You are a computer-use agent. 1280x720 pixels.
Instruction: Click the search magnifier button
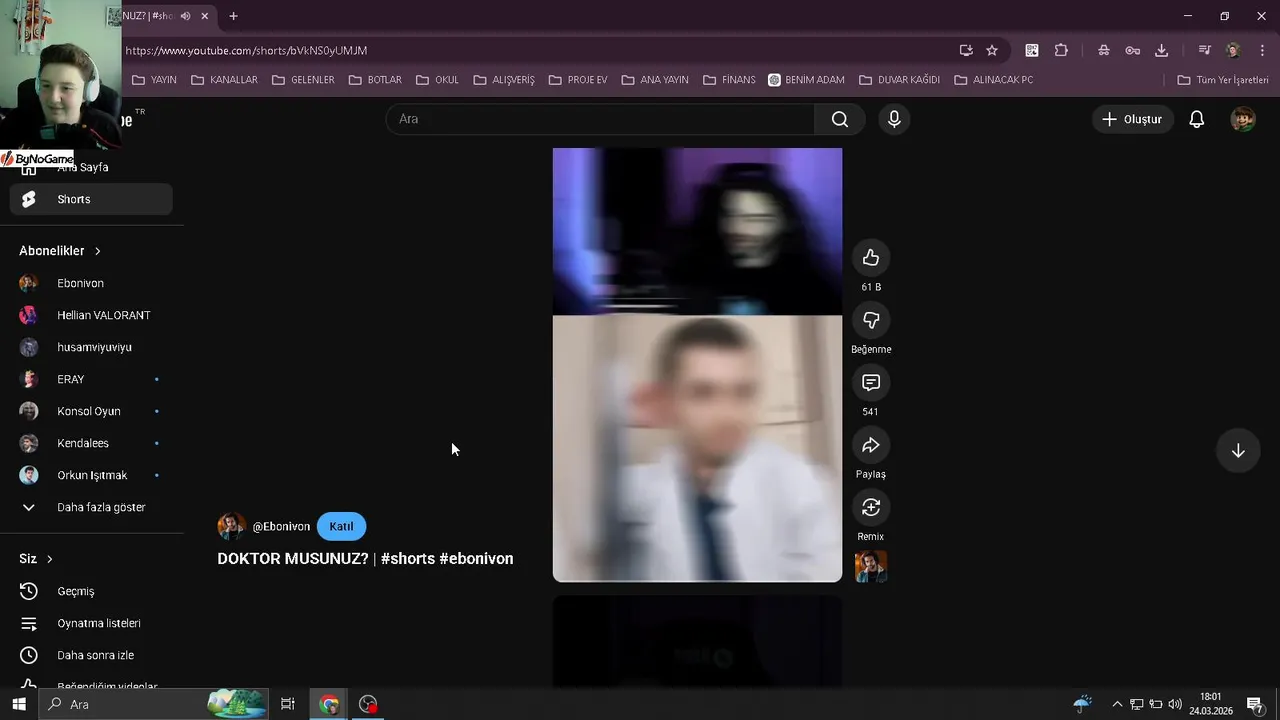(x=840, y=119)
